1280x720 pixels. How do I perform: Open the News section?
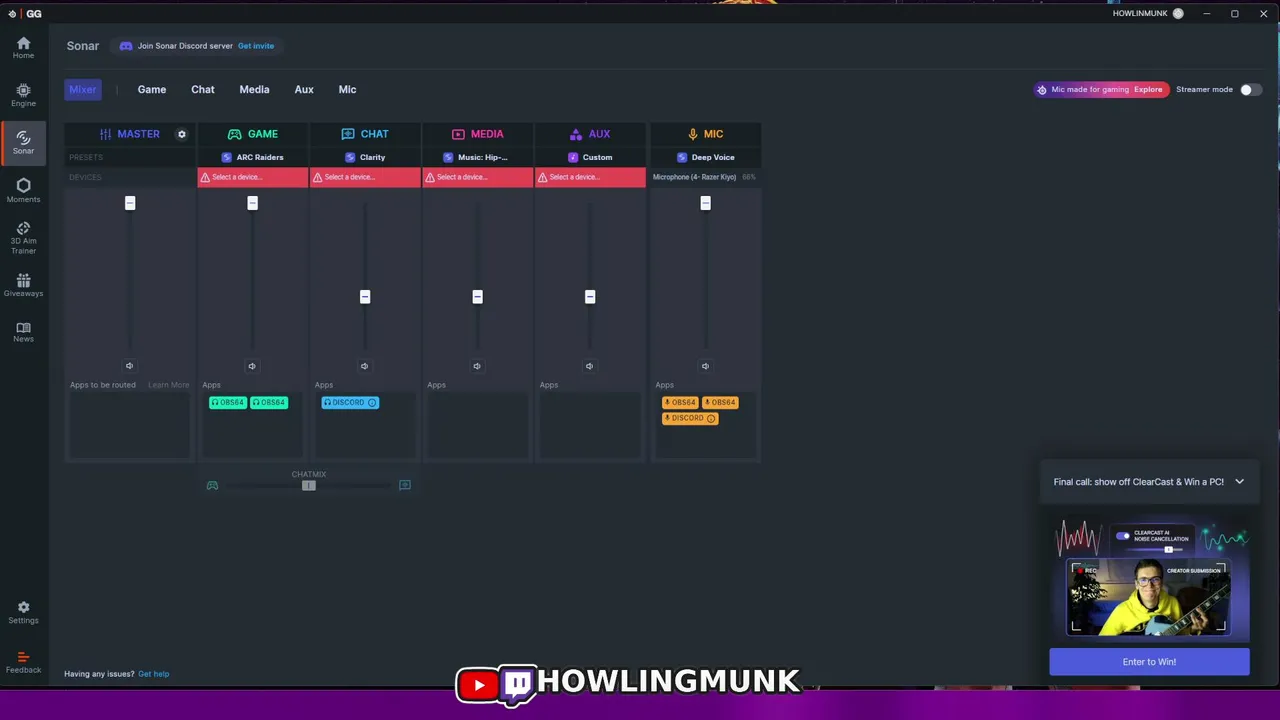click(x=23, y=332)
